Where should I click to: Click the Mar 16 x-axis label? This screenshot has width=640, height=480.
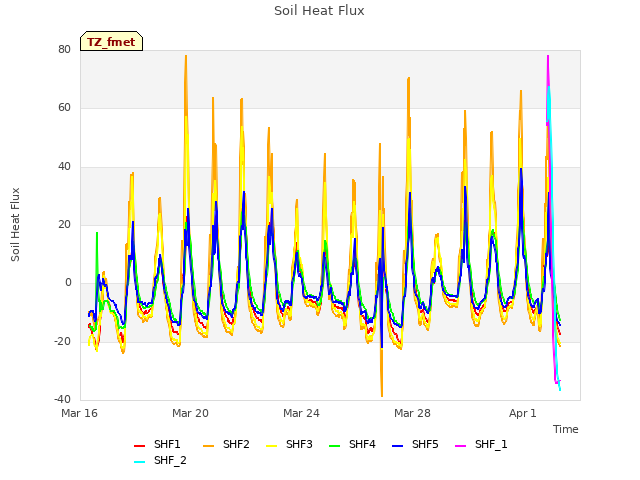click(80, 413)
